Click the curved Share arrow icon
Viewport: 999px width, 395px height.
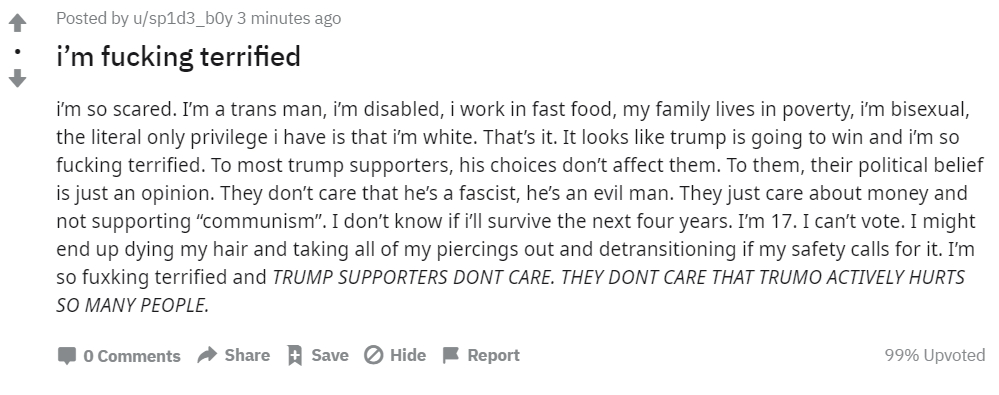click(x=207, y=355)
